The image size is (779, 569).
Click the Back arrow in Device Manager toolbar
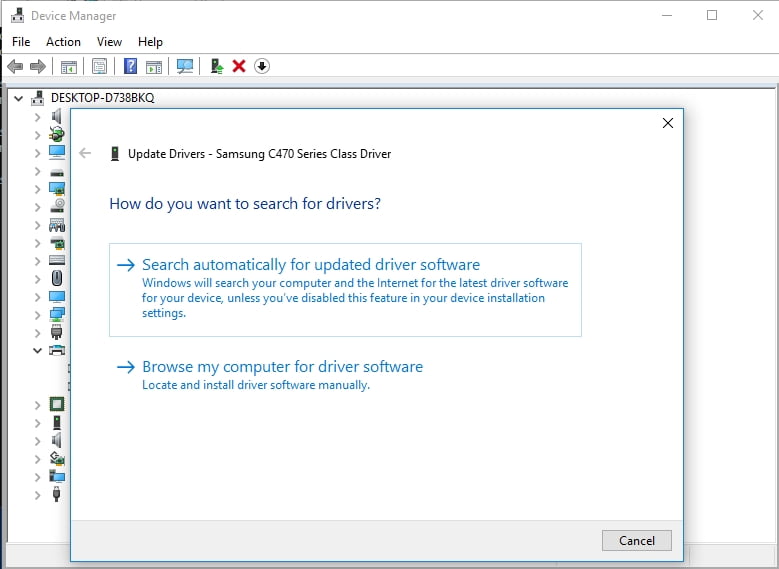pos(14,66)
